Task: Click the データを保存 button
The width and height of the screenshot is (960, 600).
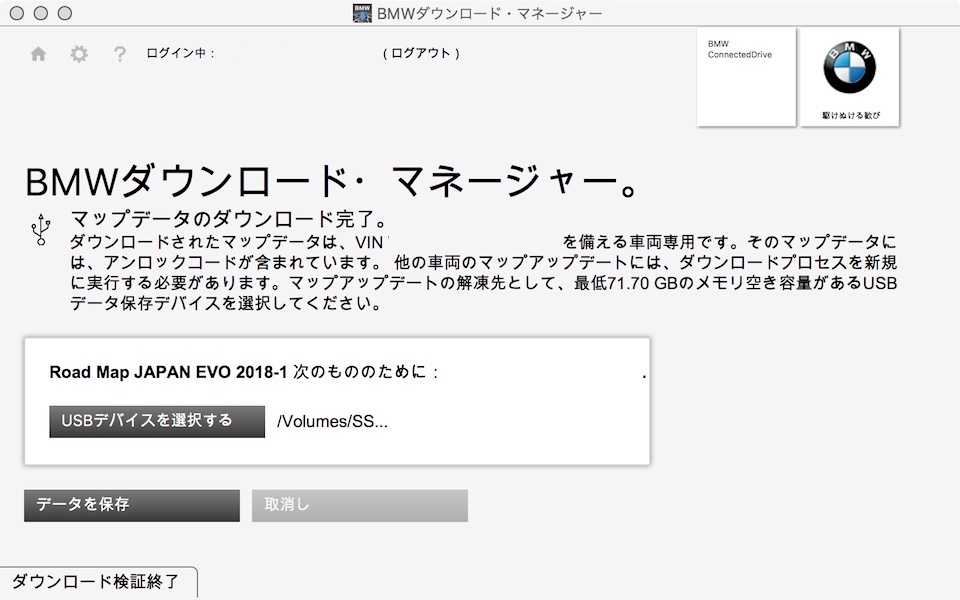Action: coord(132,505)
